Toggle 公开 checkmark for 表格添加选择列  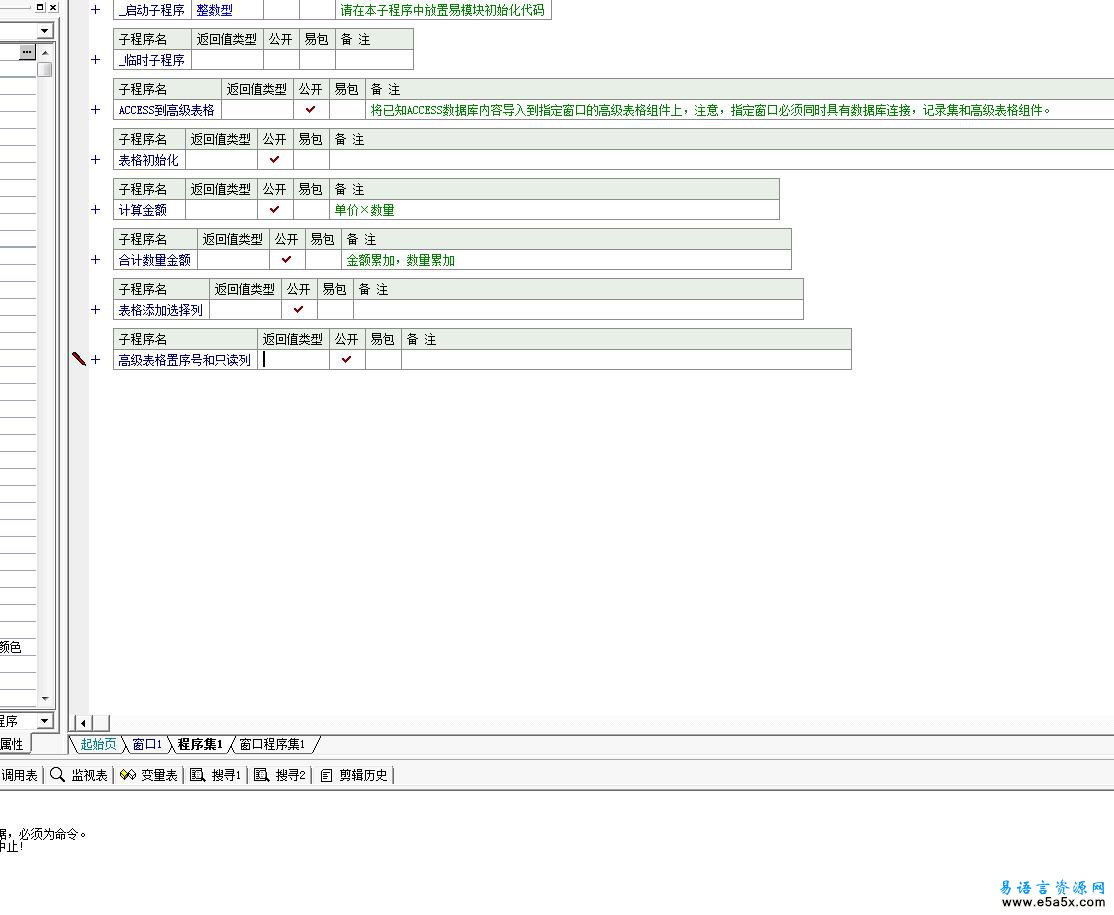(298, 310)
